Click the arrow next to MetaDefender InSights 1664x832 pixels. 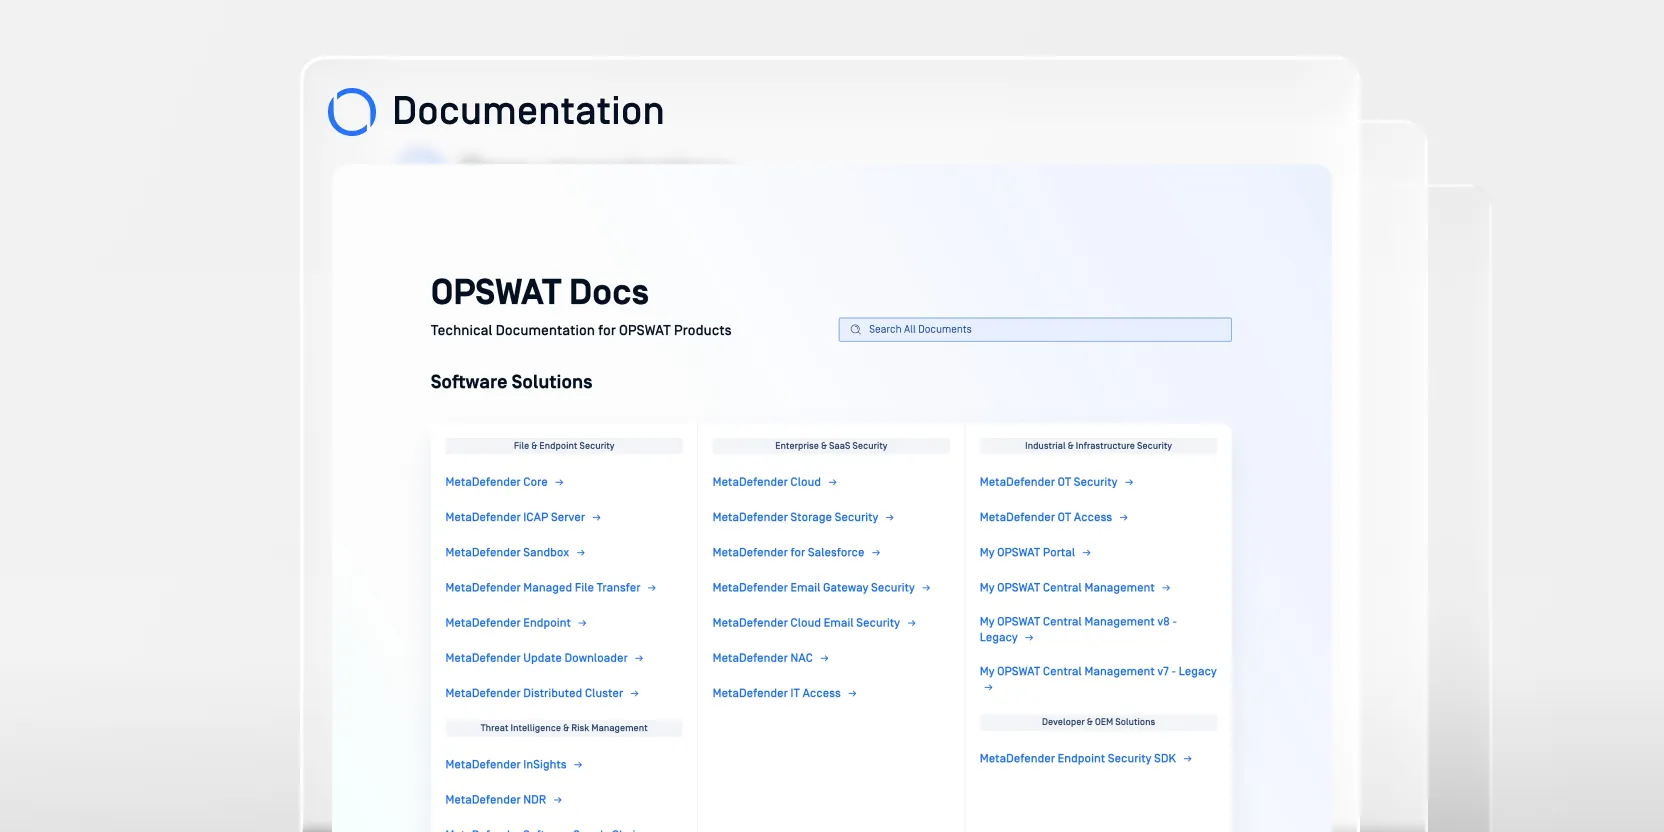(578, 765)
